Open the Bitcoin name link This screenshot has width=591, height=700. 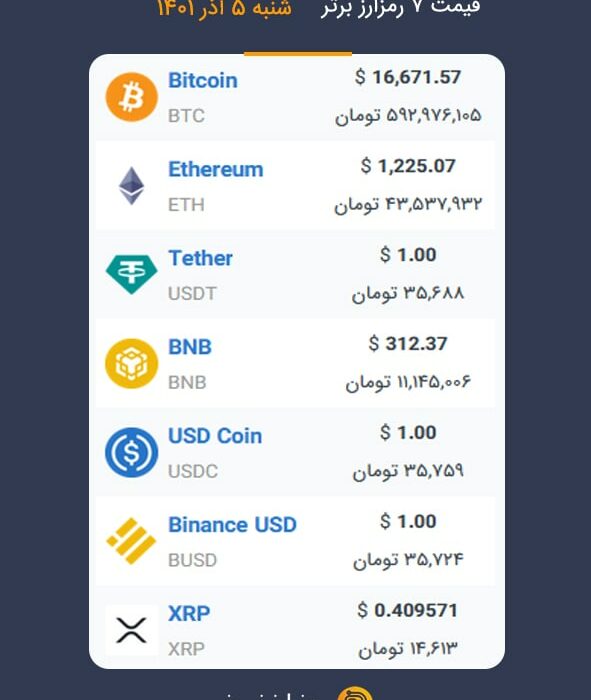coord(203,81)
